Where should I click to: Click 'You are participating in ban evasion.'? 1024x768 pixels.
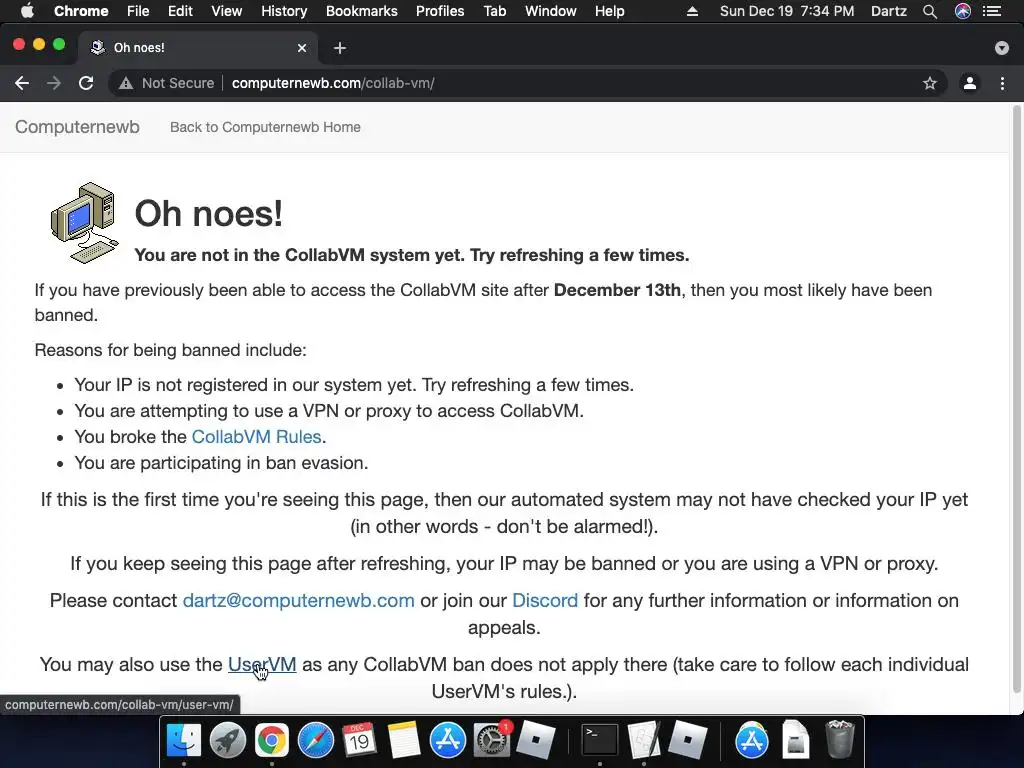(x=221, y=462)
